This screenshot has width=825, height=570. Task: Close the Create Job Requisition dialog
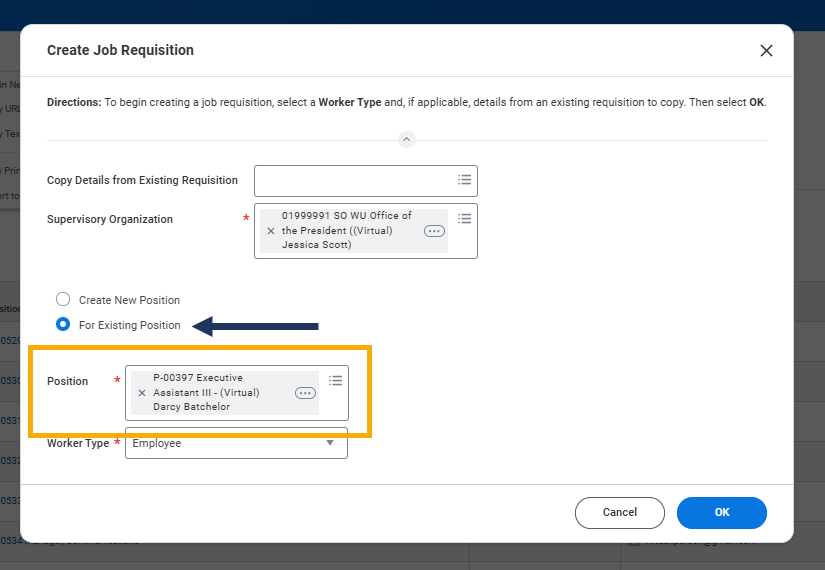[x=766, y=51]
